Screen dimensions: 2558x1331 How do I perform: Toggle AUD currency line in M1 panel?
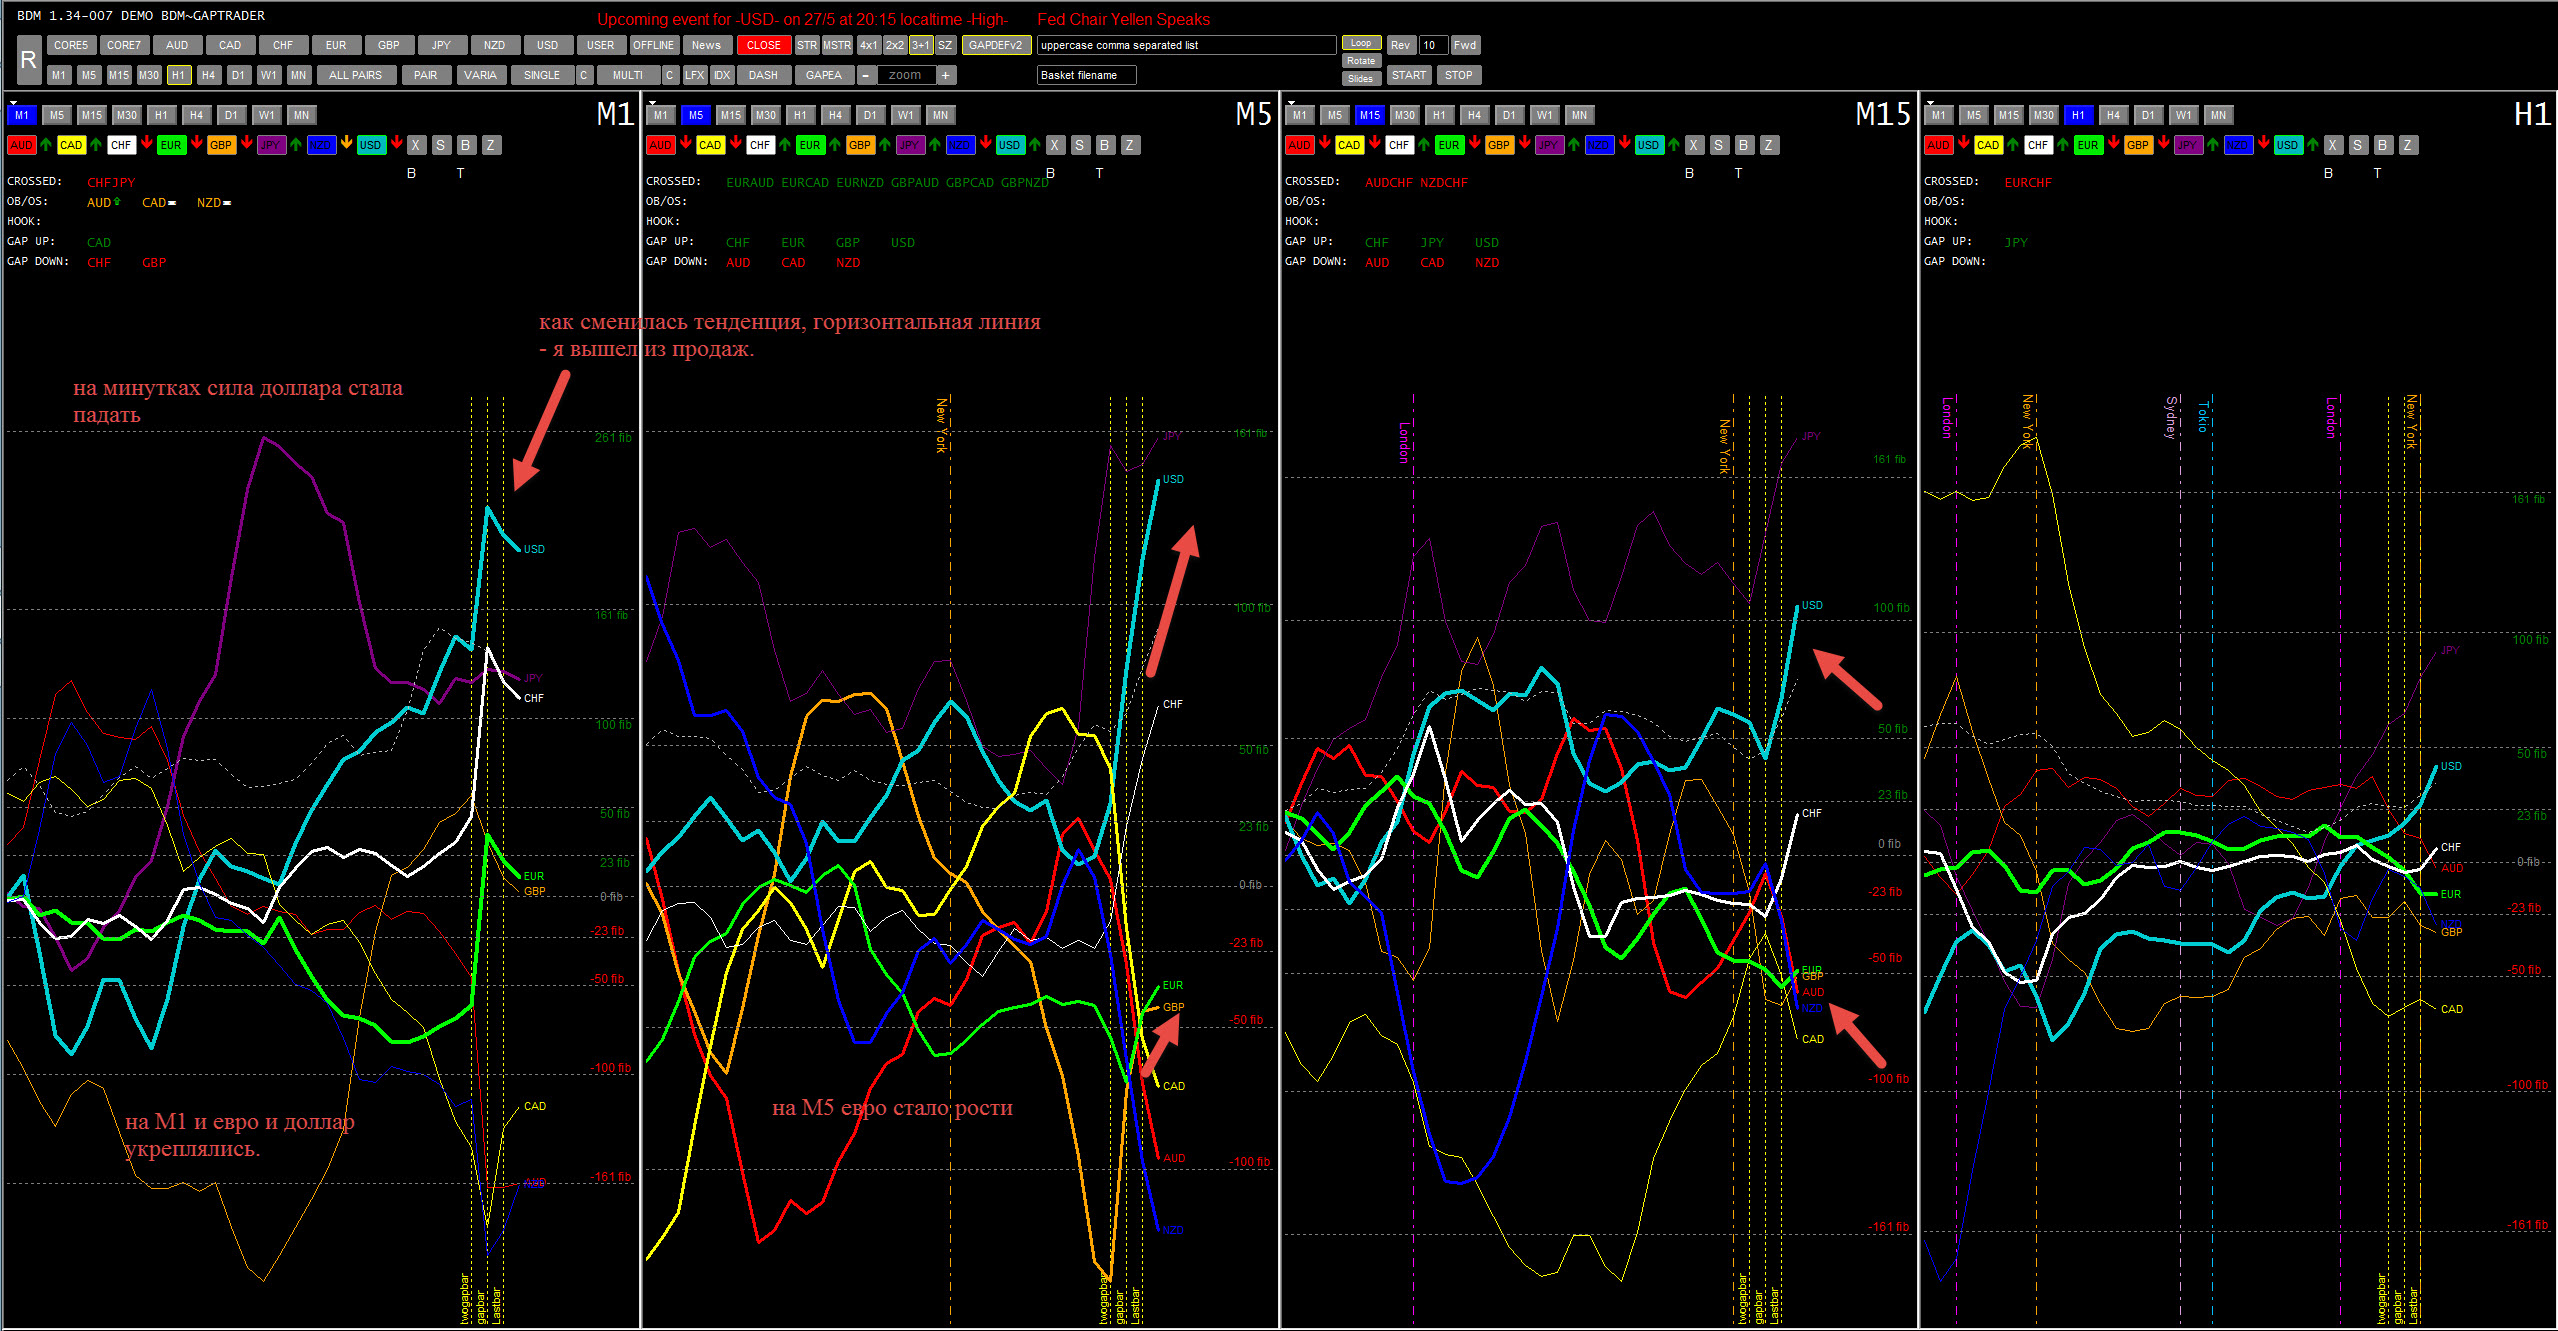click(x=21, y=145)
